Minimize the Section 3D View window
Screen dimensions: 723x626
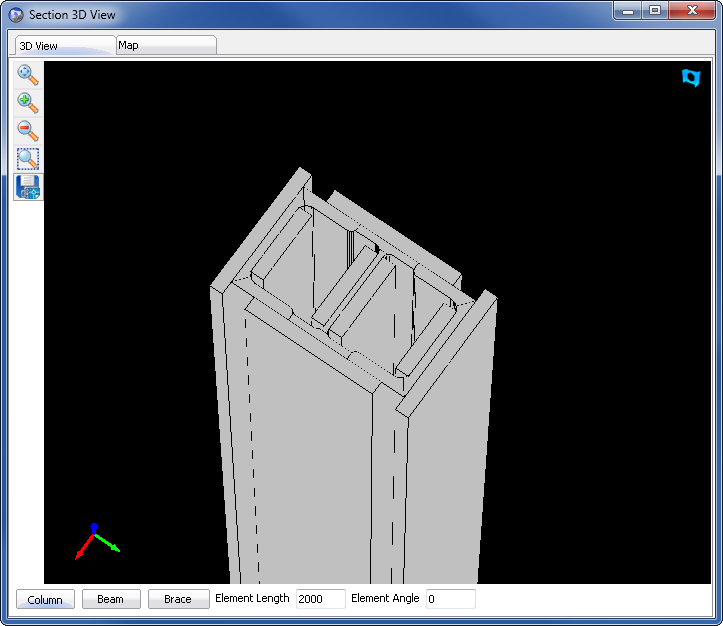click(x=628, y=11)
